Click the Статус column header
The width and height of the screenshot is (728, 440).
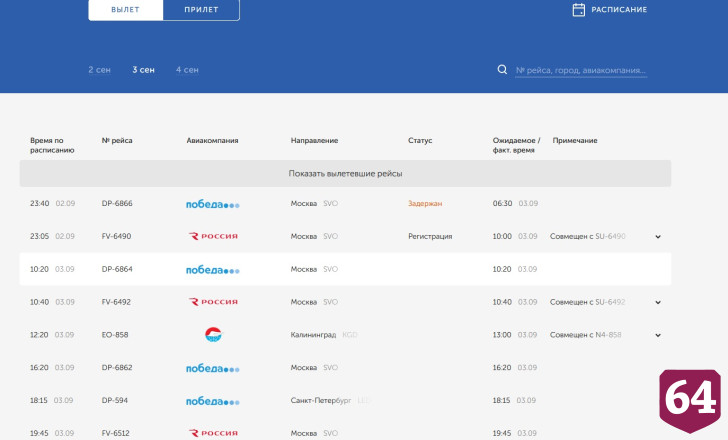[x=420, y=140]
